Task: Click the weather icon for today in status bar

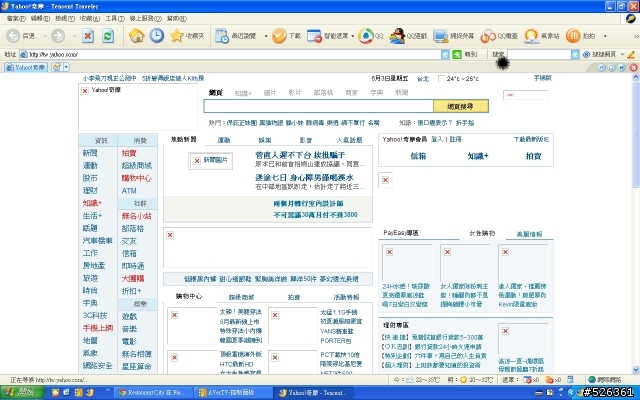Action: tap(409, 380)
